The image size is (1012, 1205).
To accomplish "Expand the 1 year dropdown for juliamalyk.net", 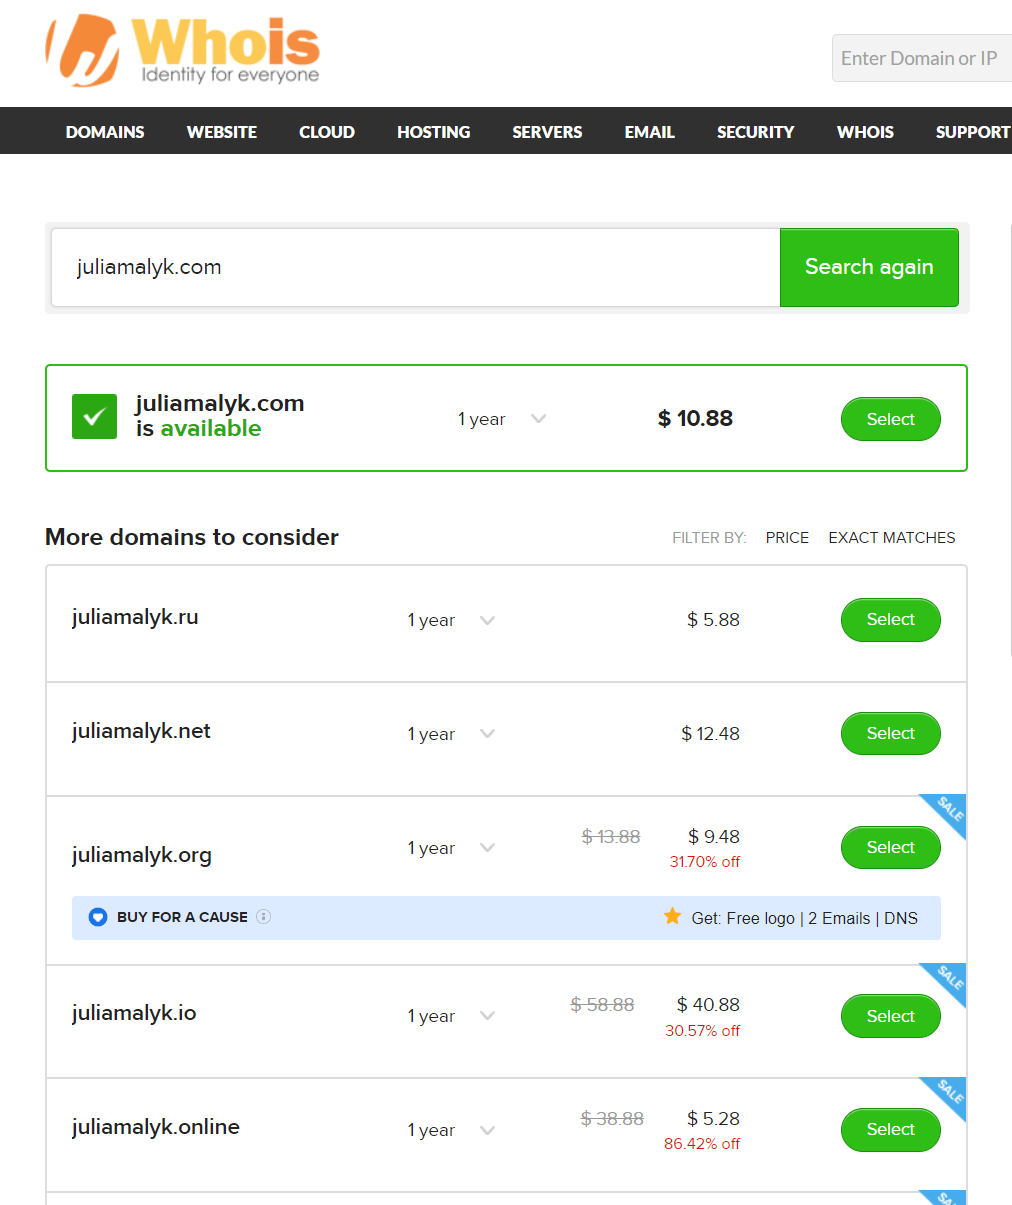I will coord(452,734).
